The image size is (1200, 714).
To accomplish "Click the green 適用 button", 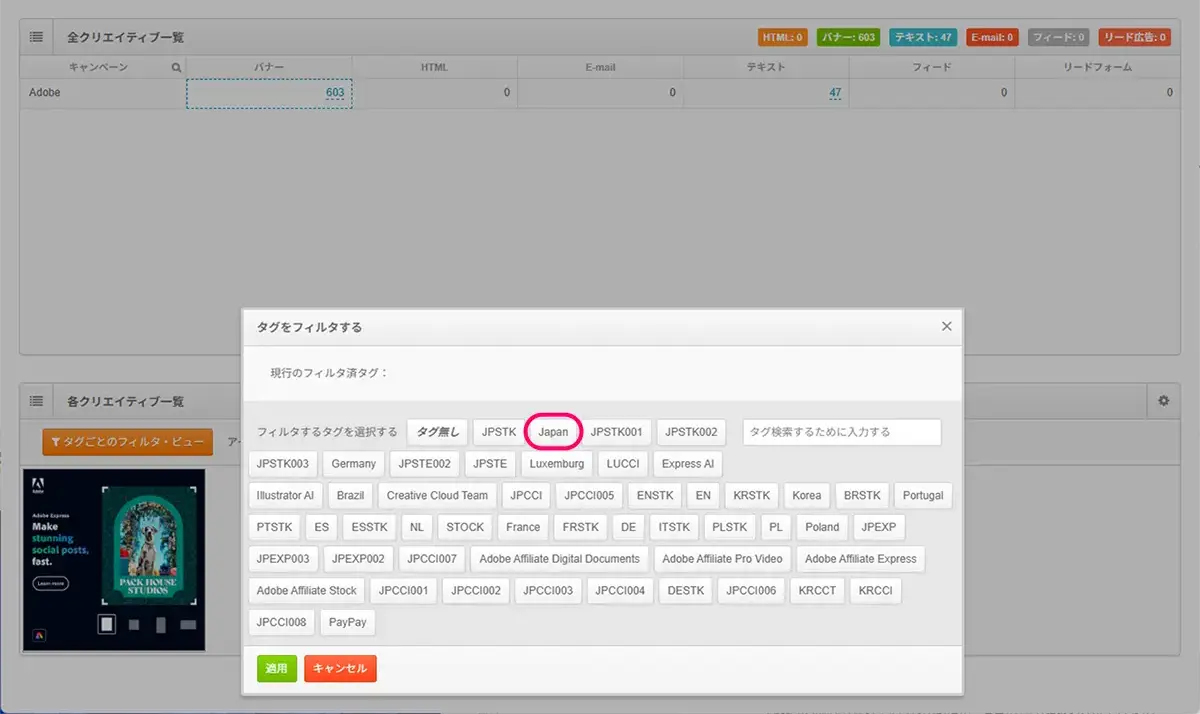I will (x=276, y=668).
